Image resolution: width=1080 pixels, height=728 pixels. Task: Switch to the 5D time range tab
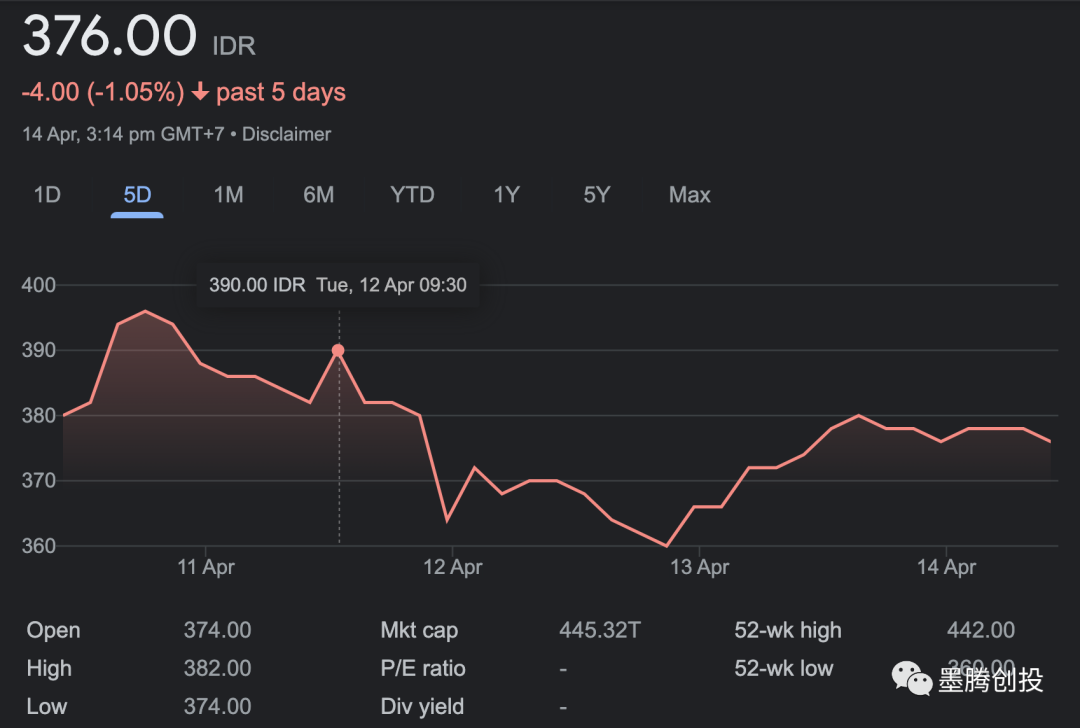click(137, 195)
